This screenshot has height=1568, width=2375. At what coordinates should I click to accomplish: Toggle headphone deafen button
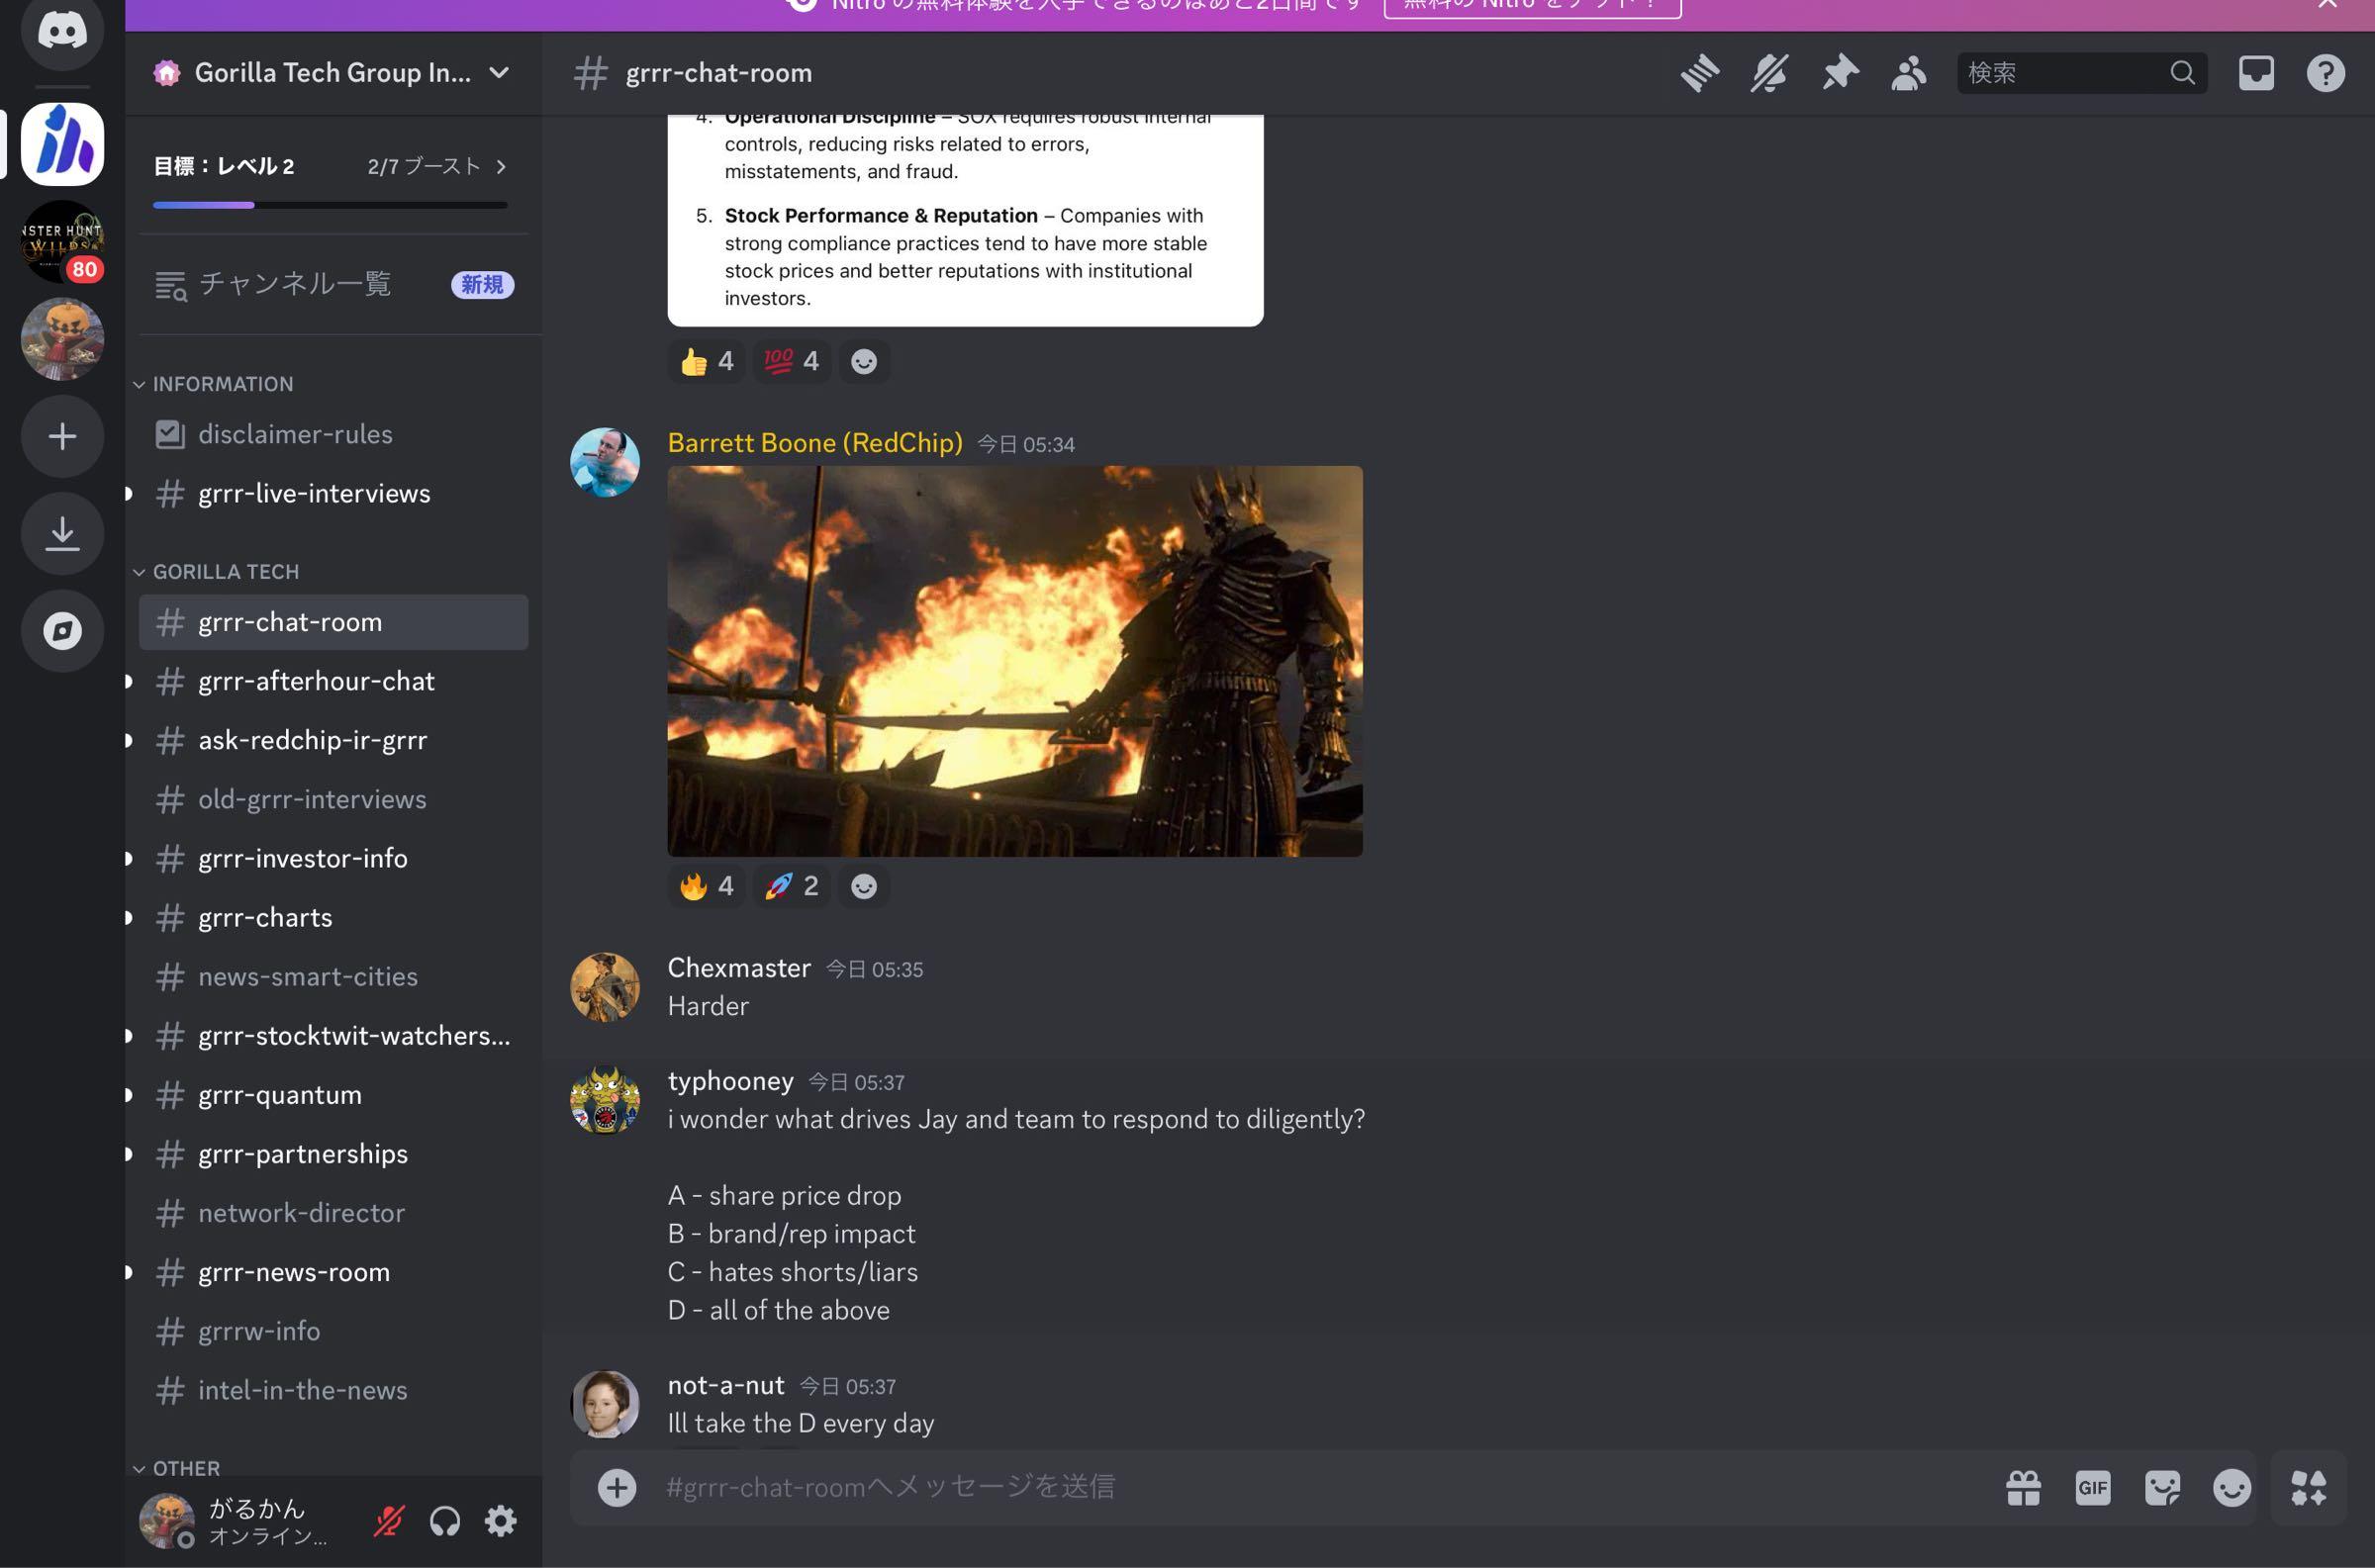[x=445, y=1521]
